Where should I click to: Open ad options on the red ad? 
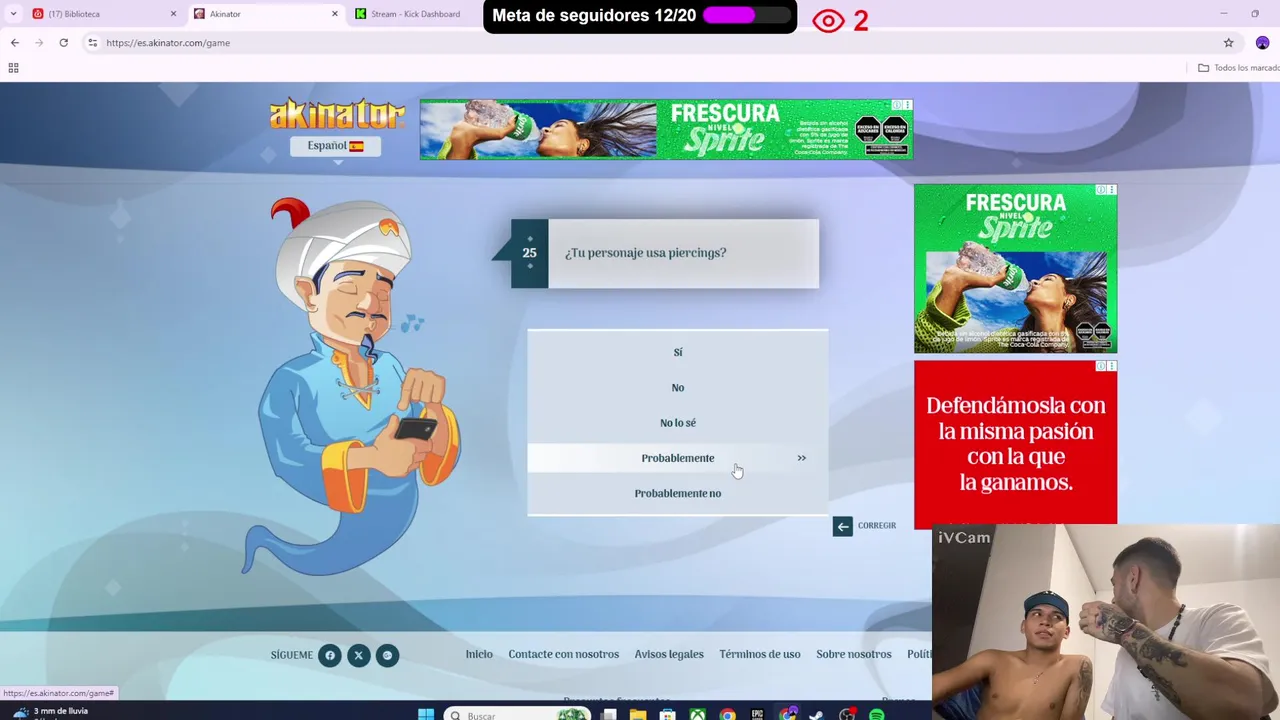1112,367
